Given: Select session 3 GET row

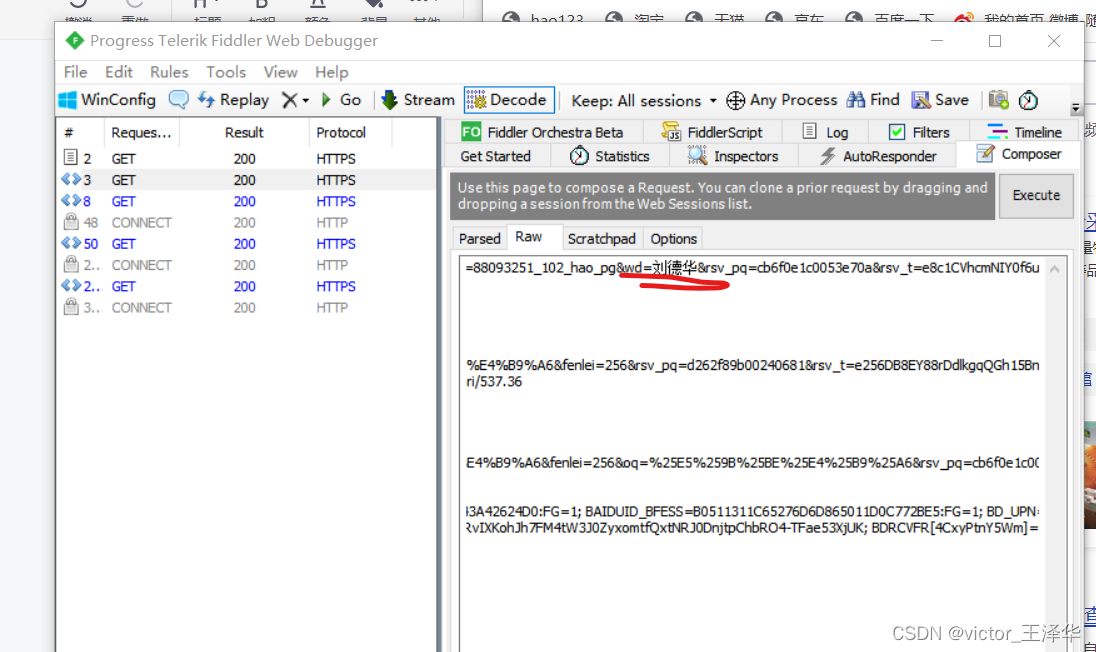Looking at the screenshot, I should (246, 180).
